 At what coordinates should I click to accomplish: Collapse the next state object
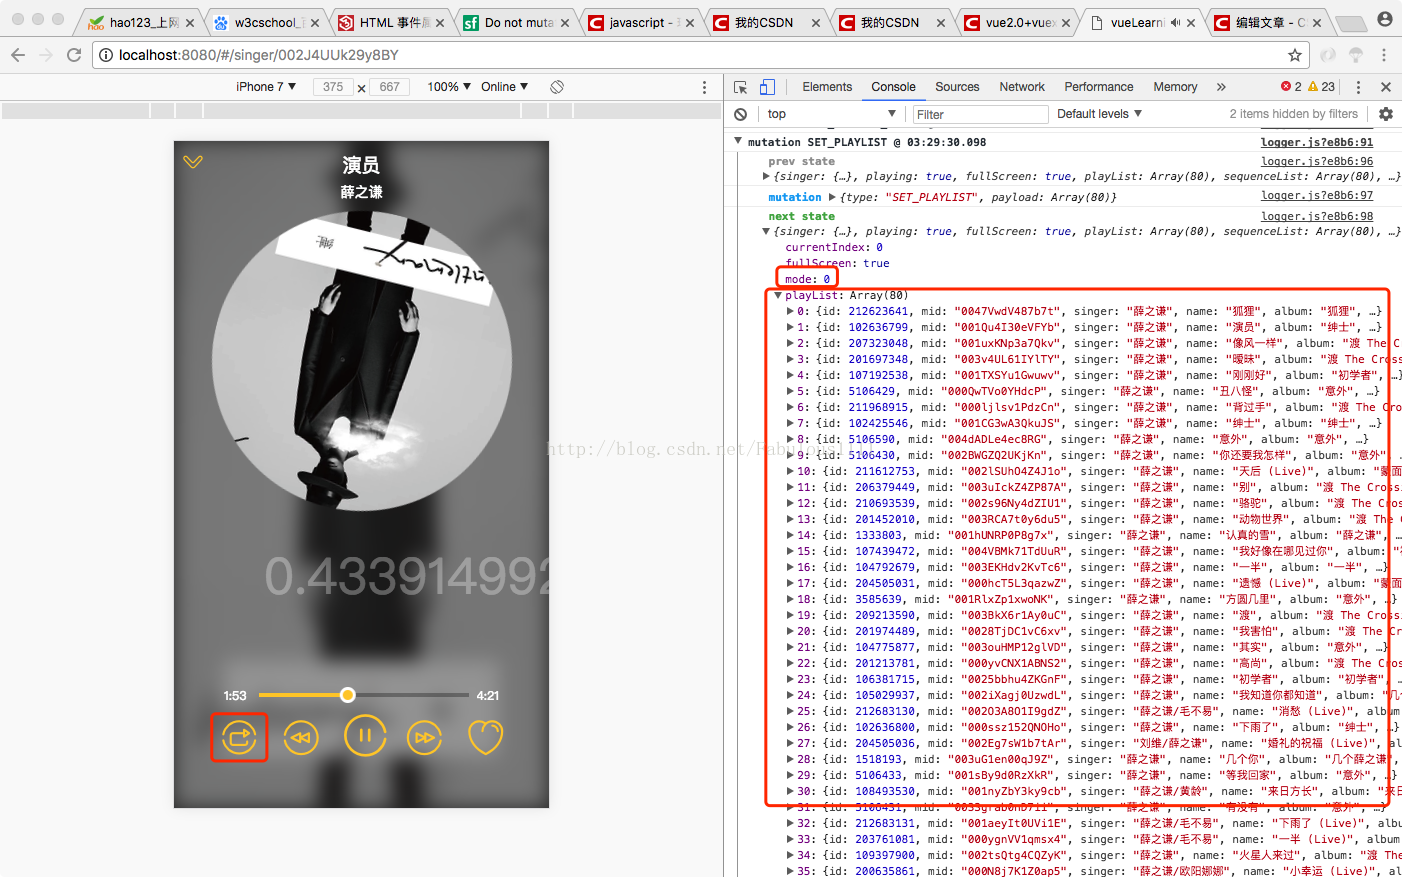tap(766, 231)
